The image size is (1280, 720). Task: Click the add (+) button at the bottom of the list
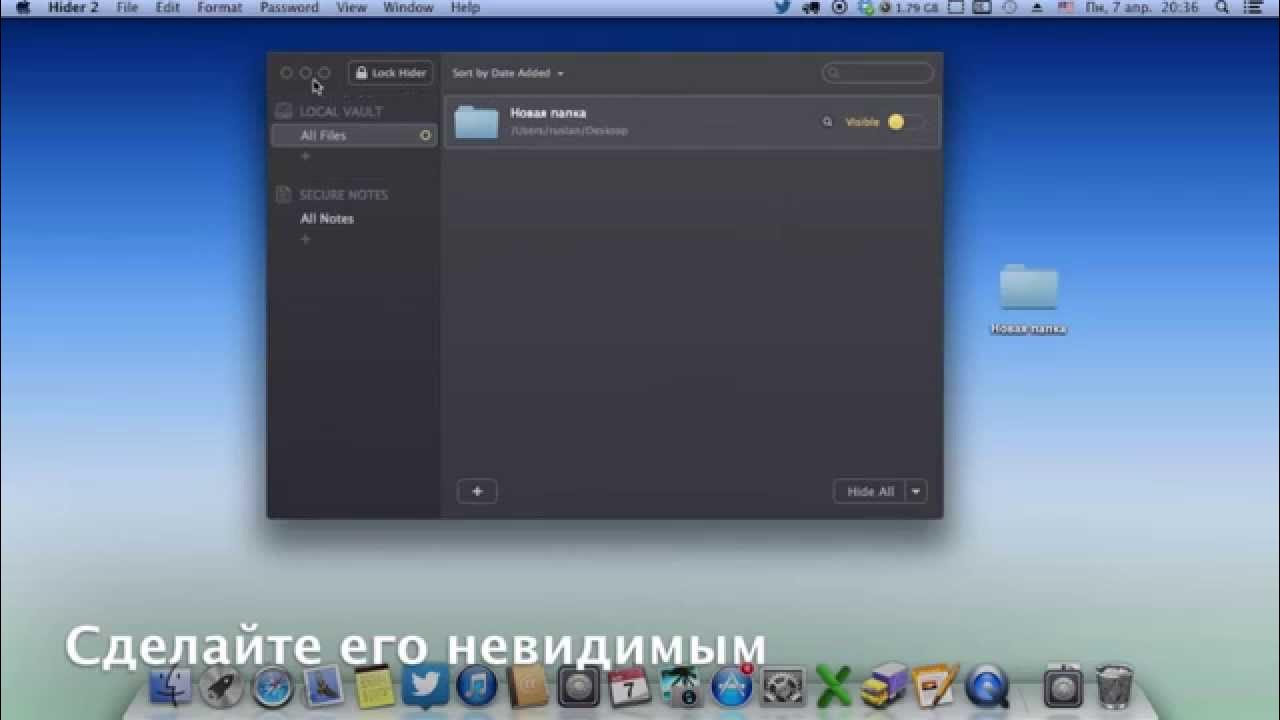(477, 491)
